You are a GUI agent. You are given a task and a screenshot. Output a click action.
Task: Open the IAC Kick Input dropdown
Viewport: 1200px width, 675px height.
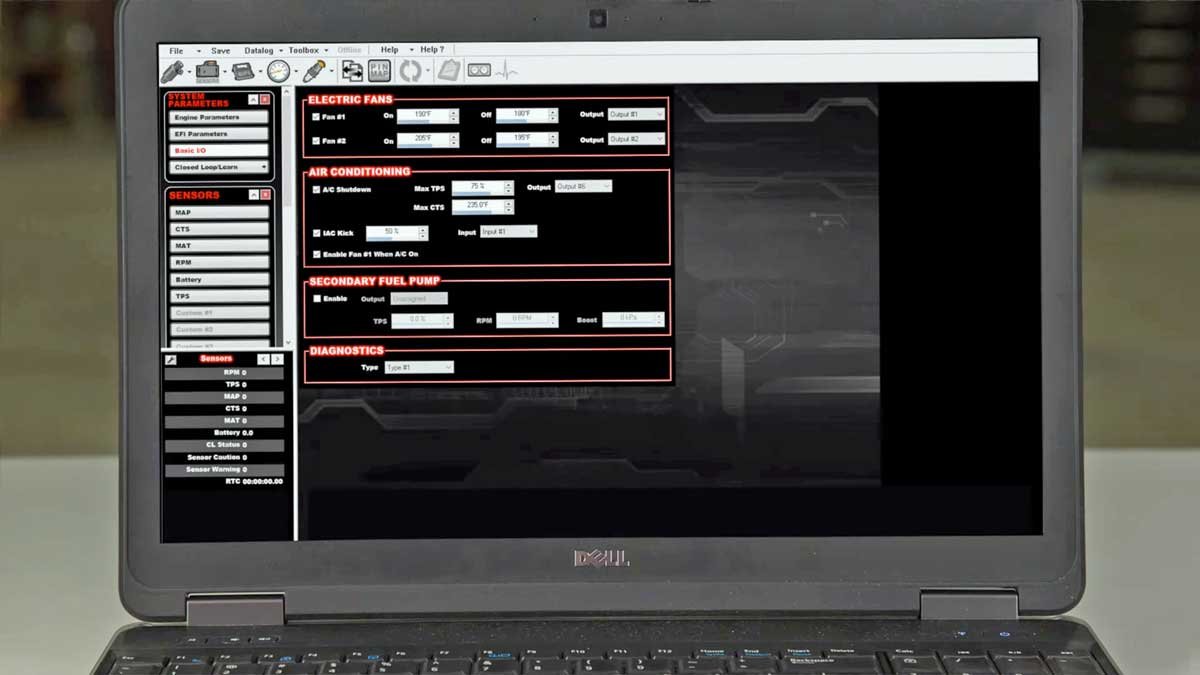pyautogui.click(x=509, y=232)
